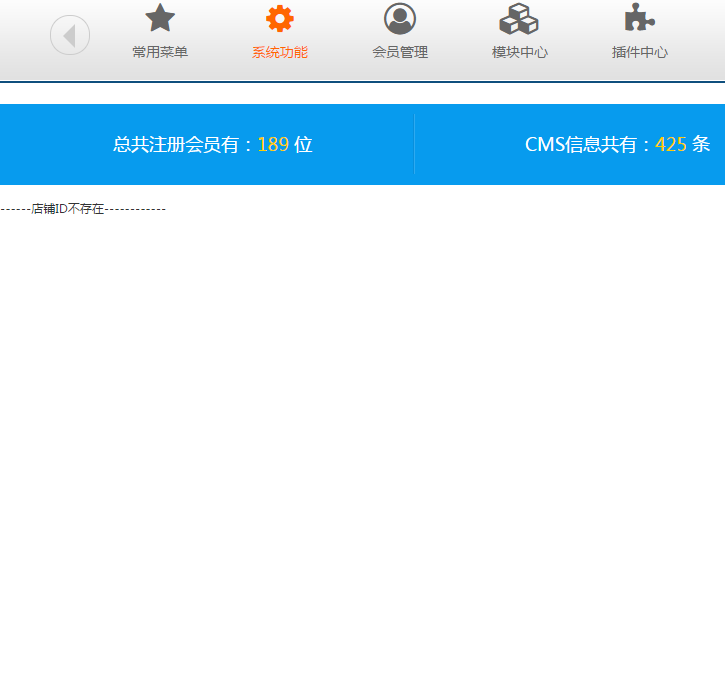This screenshot has width=725, height=677.
Task: Click the divider between the two statistics
Action: click(x=414, y=145)
